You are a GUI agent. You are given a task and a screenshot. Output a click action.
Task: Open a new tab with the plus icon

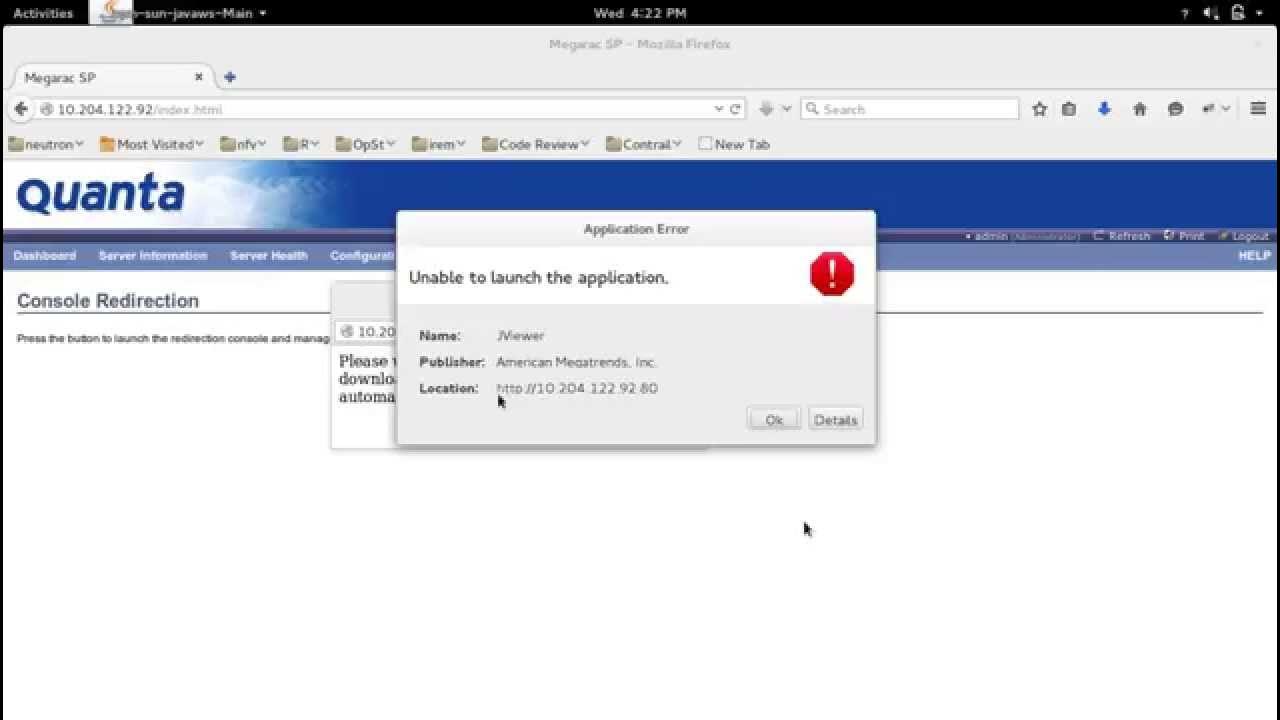coord(230,77)
